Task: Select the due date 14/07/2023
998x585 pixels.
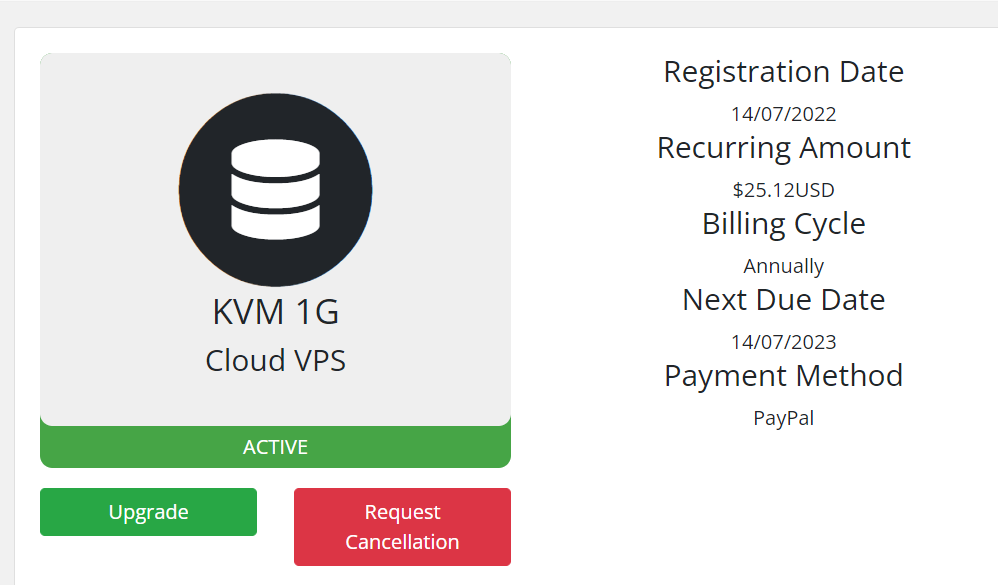Action: pos(784,342)
